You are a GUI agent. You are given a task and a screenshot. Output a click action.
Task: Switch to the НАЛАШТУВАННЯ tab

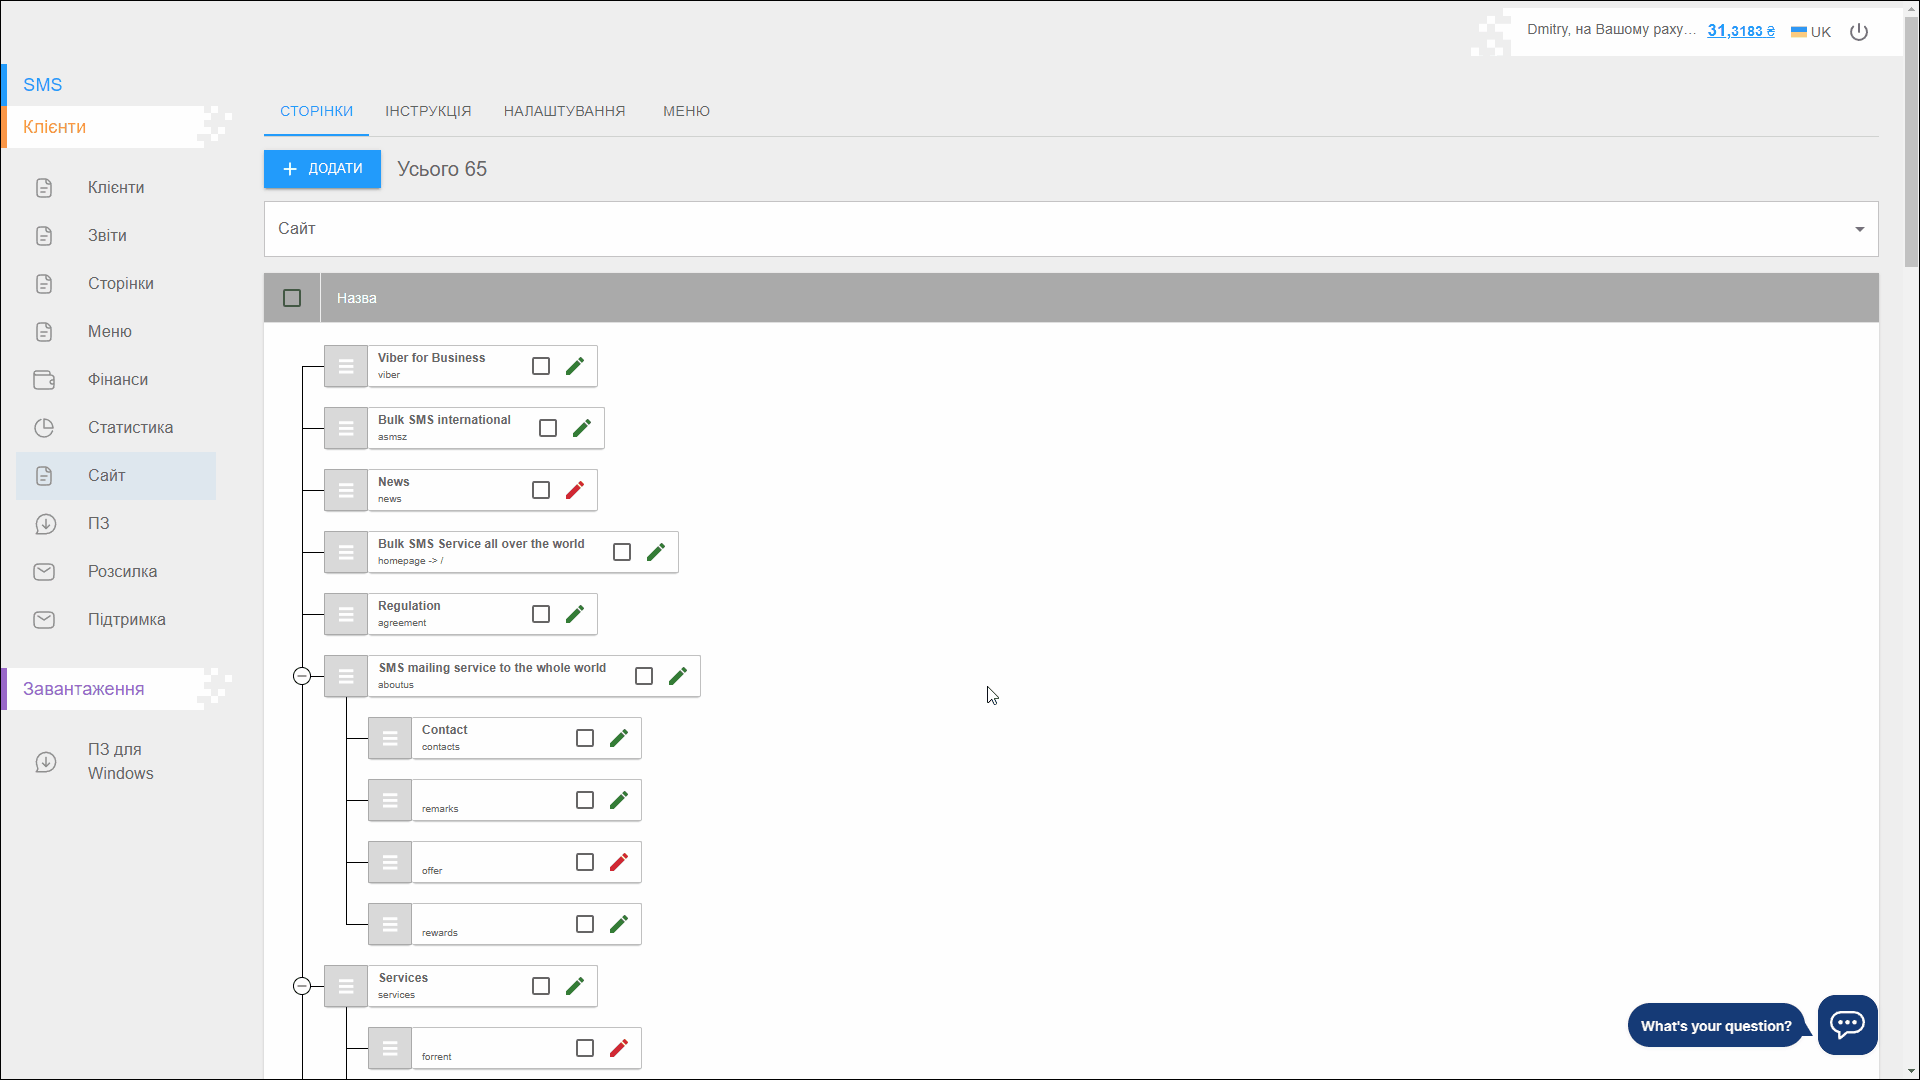point(564,111)
